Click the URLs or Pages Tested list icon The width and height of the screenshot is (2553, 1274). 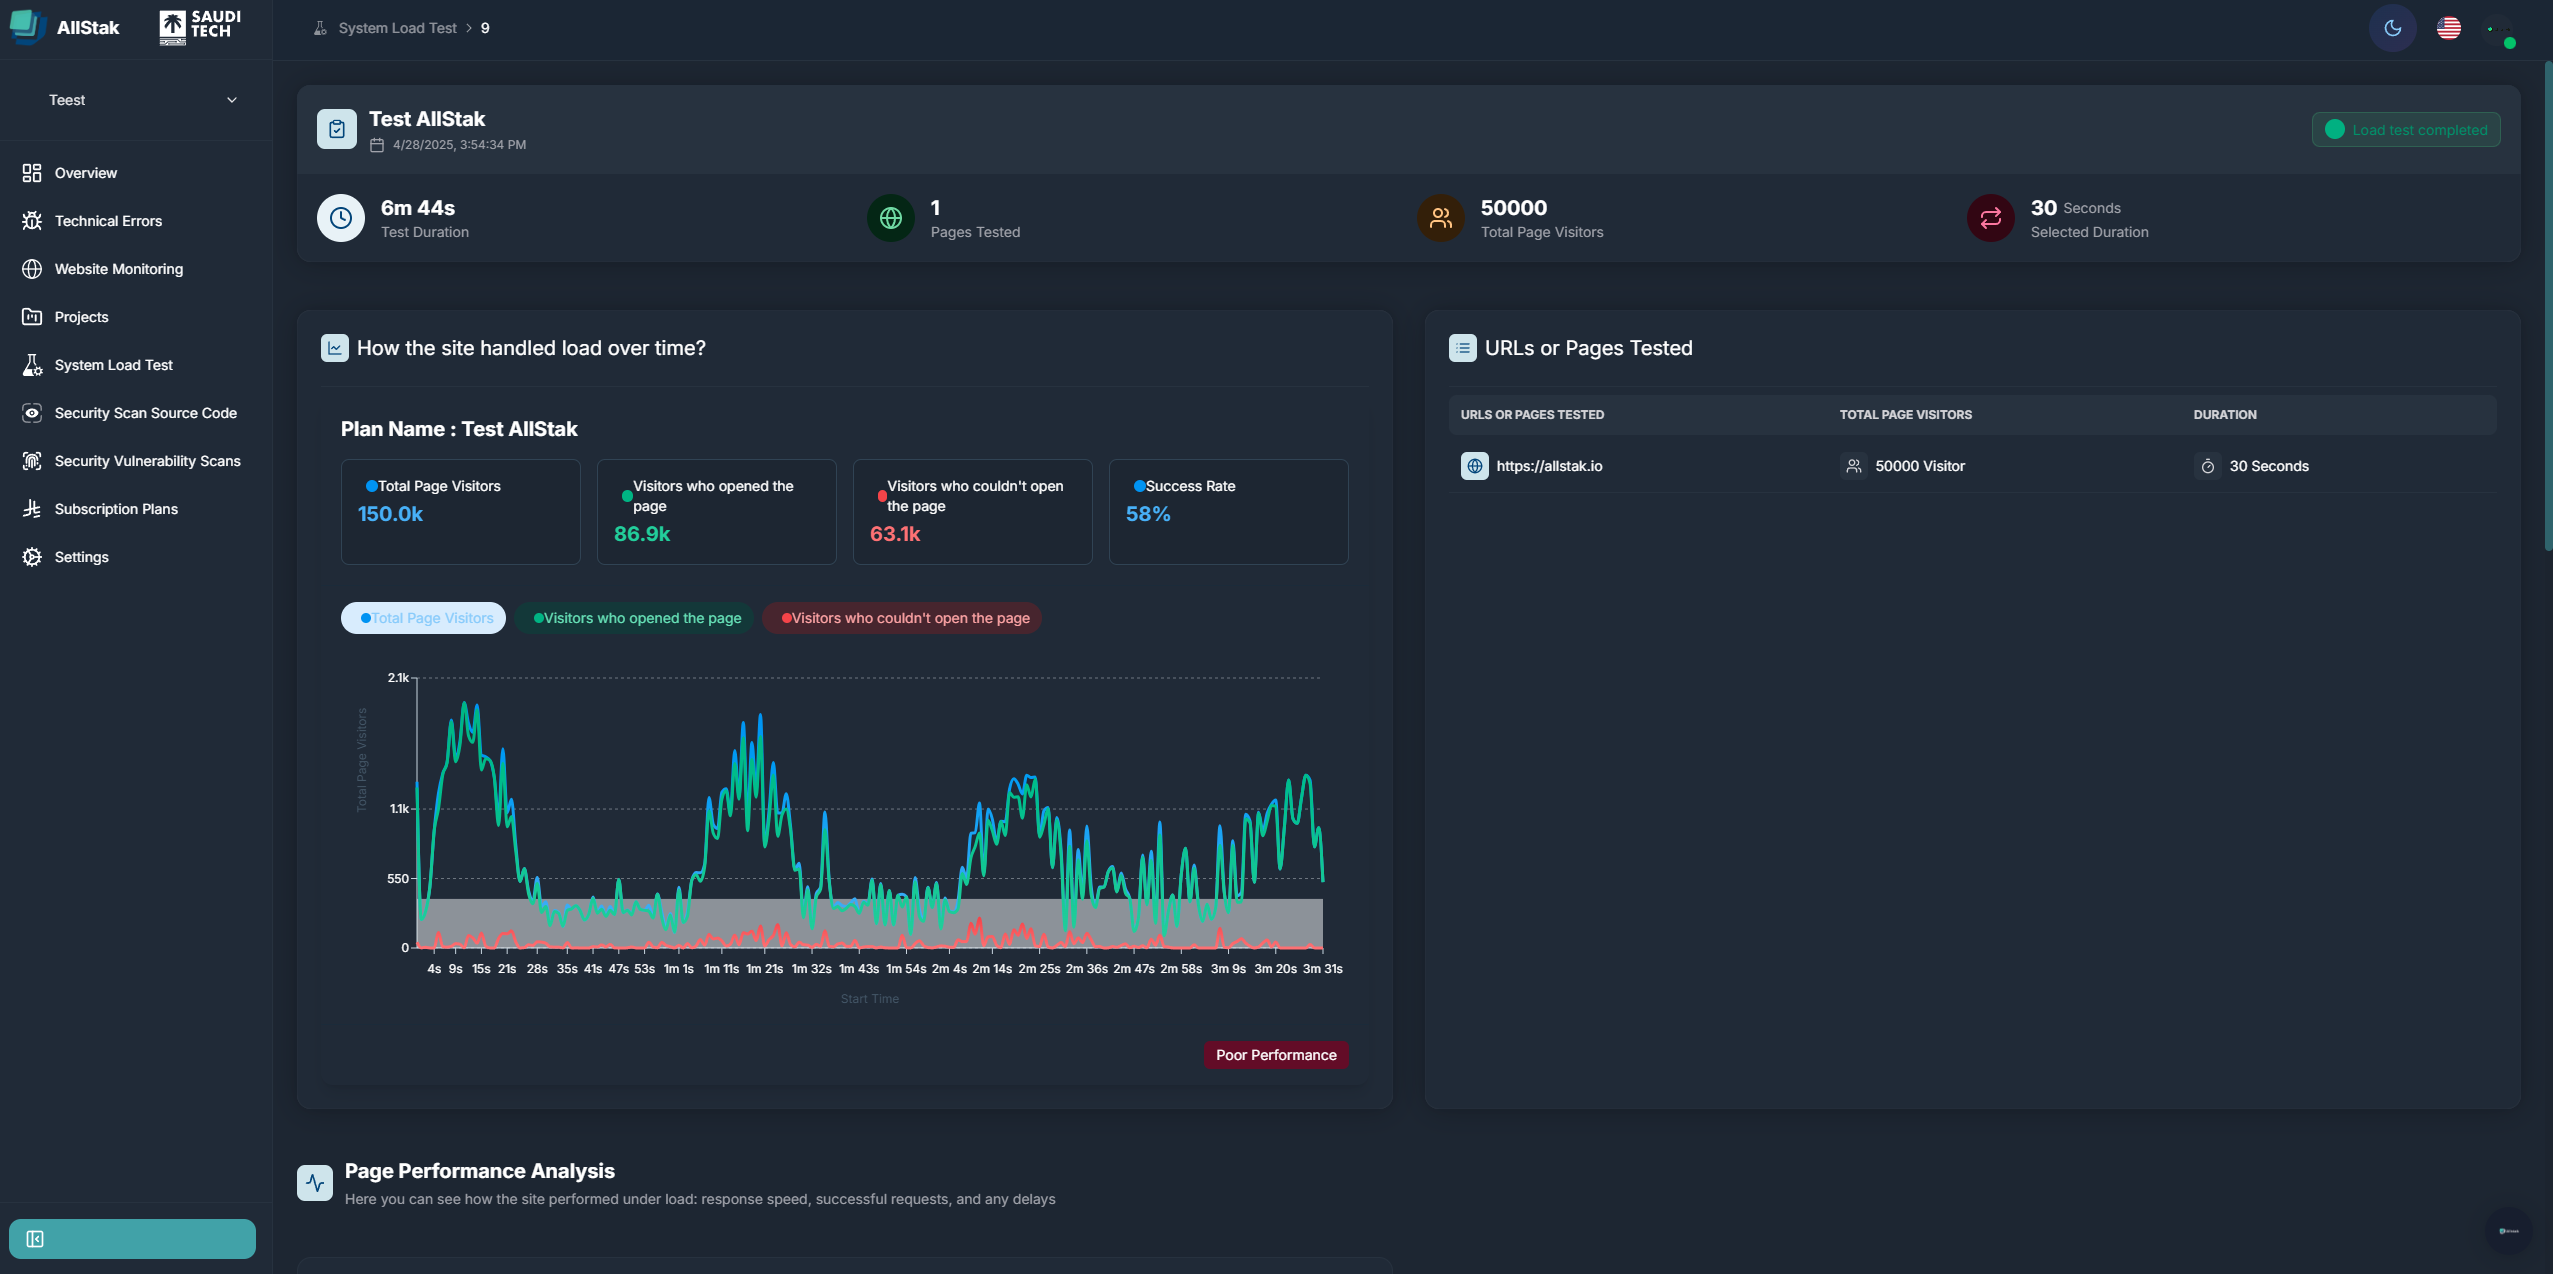point(1463,348)
